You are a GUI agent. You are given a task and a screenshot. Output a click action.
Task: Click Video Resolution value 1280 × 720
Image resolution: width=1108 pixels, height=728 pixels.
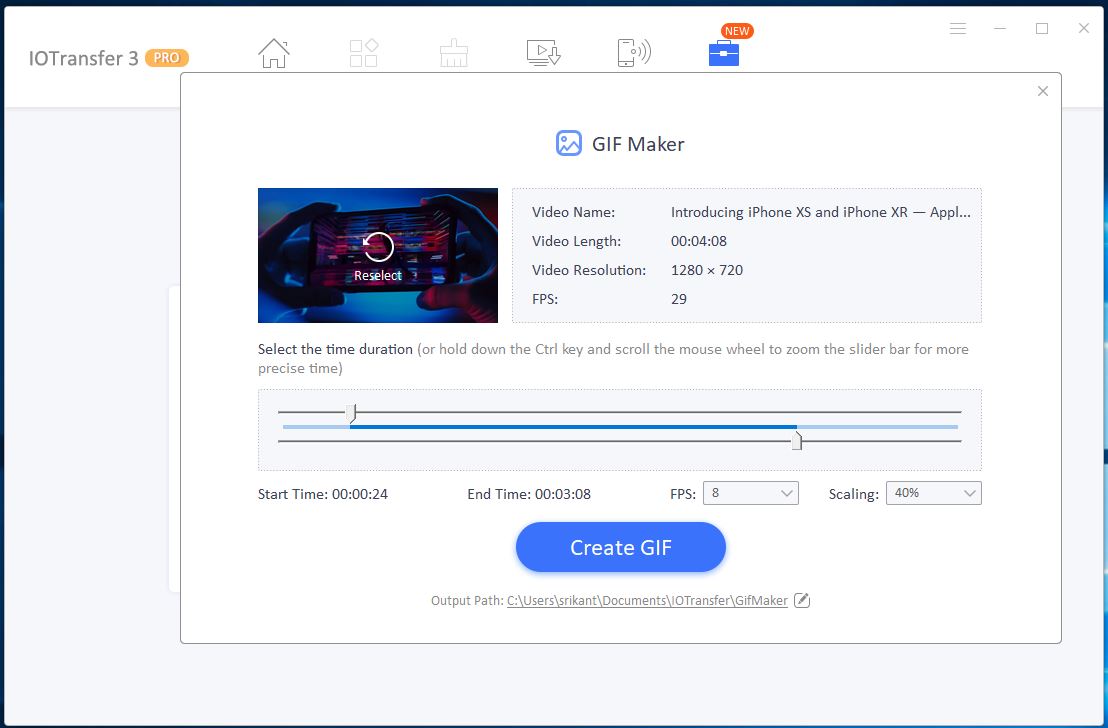(x=707, y=270)
